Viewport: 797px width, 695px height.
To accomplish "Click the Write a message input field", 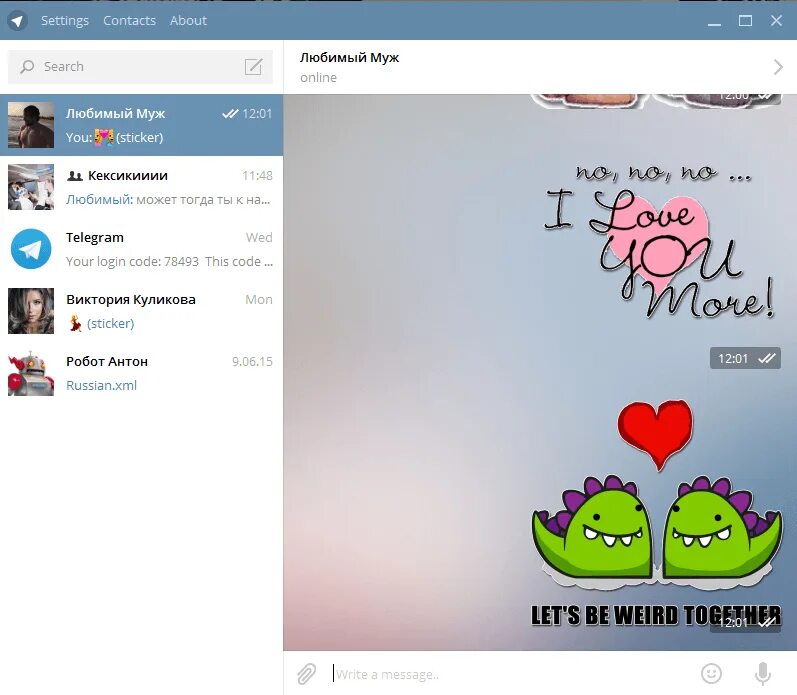I will (x=512, y=674).
